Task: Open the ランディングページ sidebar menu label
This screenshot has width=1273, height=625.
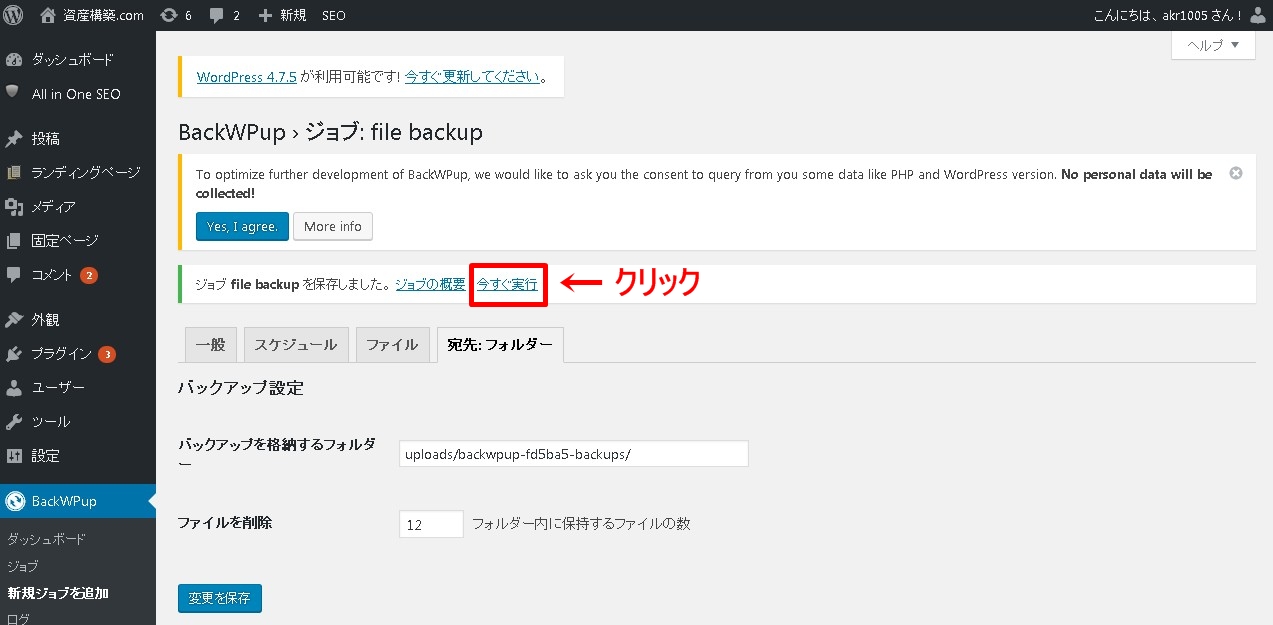Action: pyautogui.click(x=86, y=173)
